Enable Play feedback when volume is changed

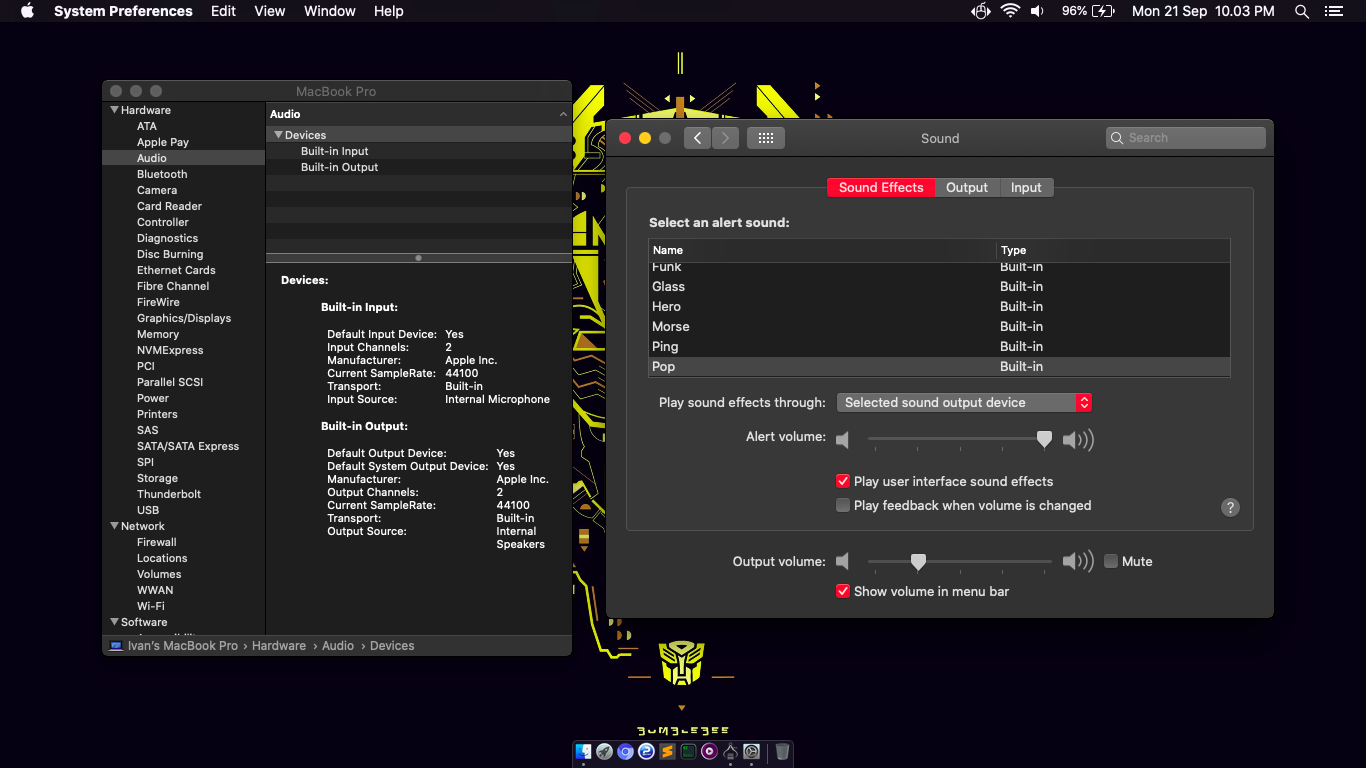(843, 505)
